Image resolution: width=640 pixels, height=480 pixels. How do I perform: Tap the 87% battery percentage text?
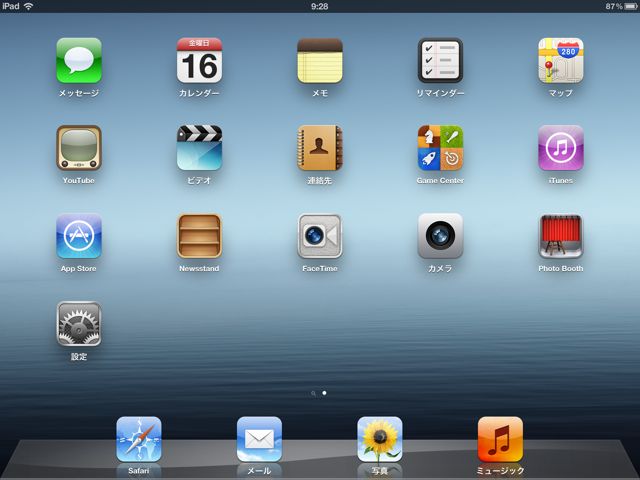pyautogui.click(x=614, y=6)
